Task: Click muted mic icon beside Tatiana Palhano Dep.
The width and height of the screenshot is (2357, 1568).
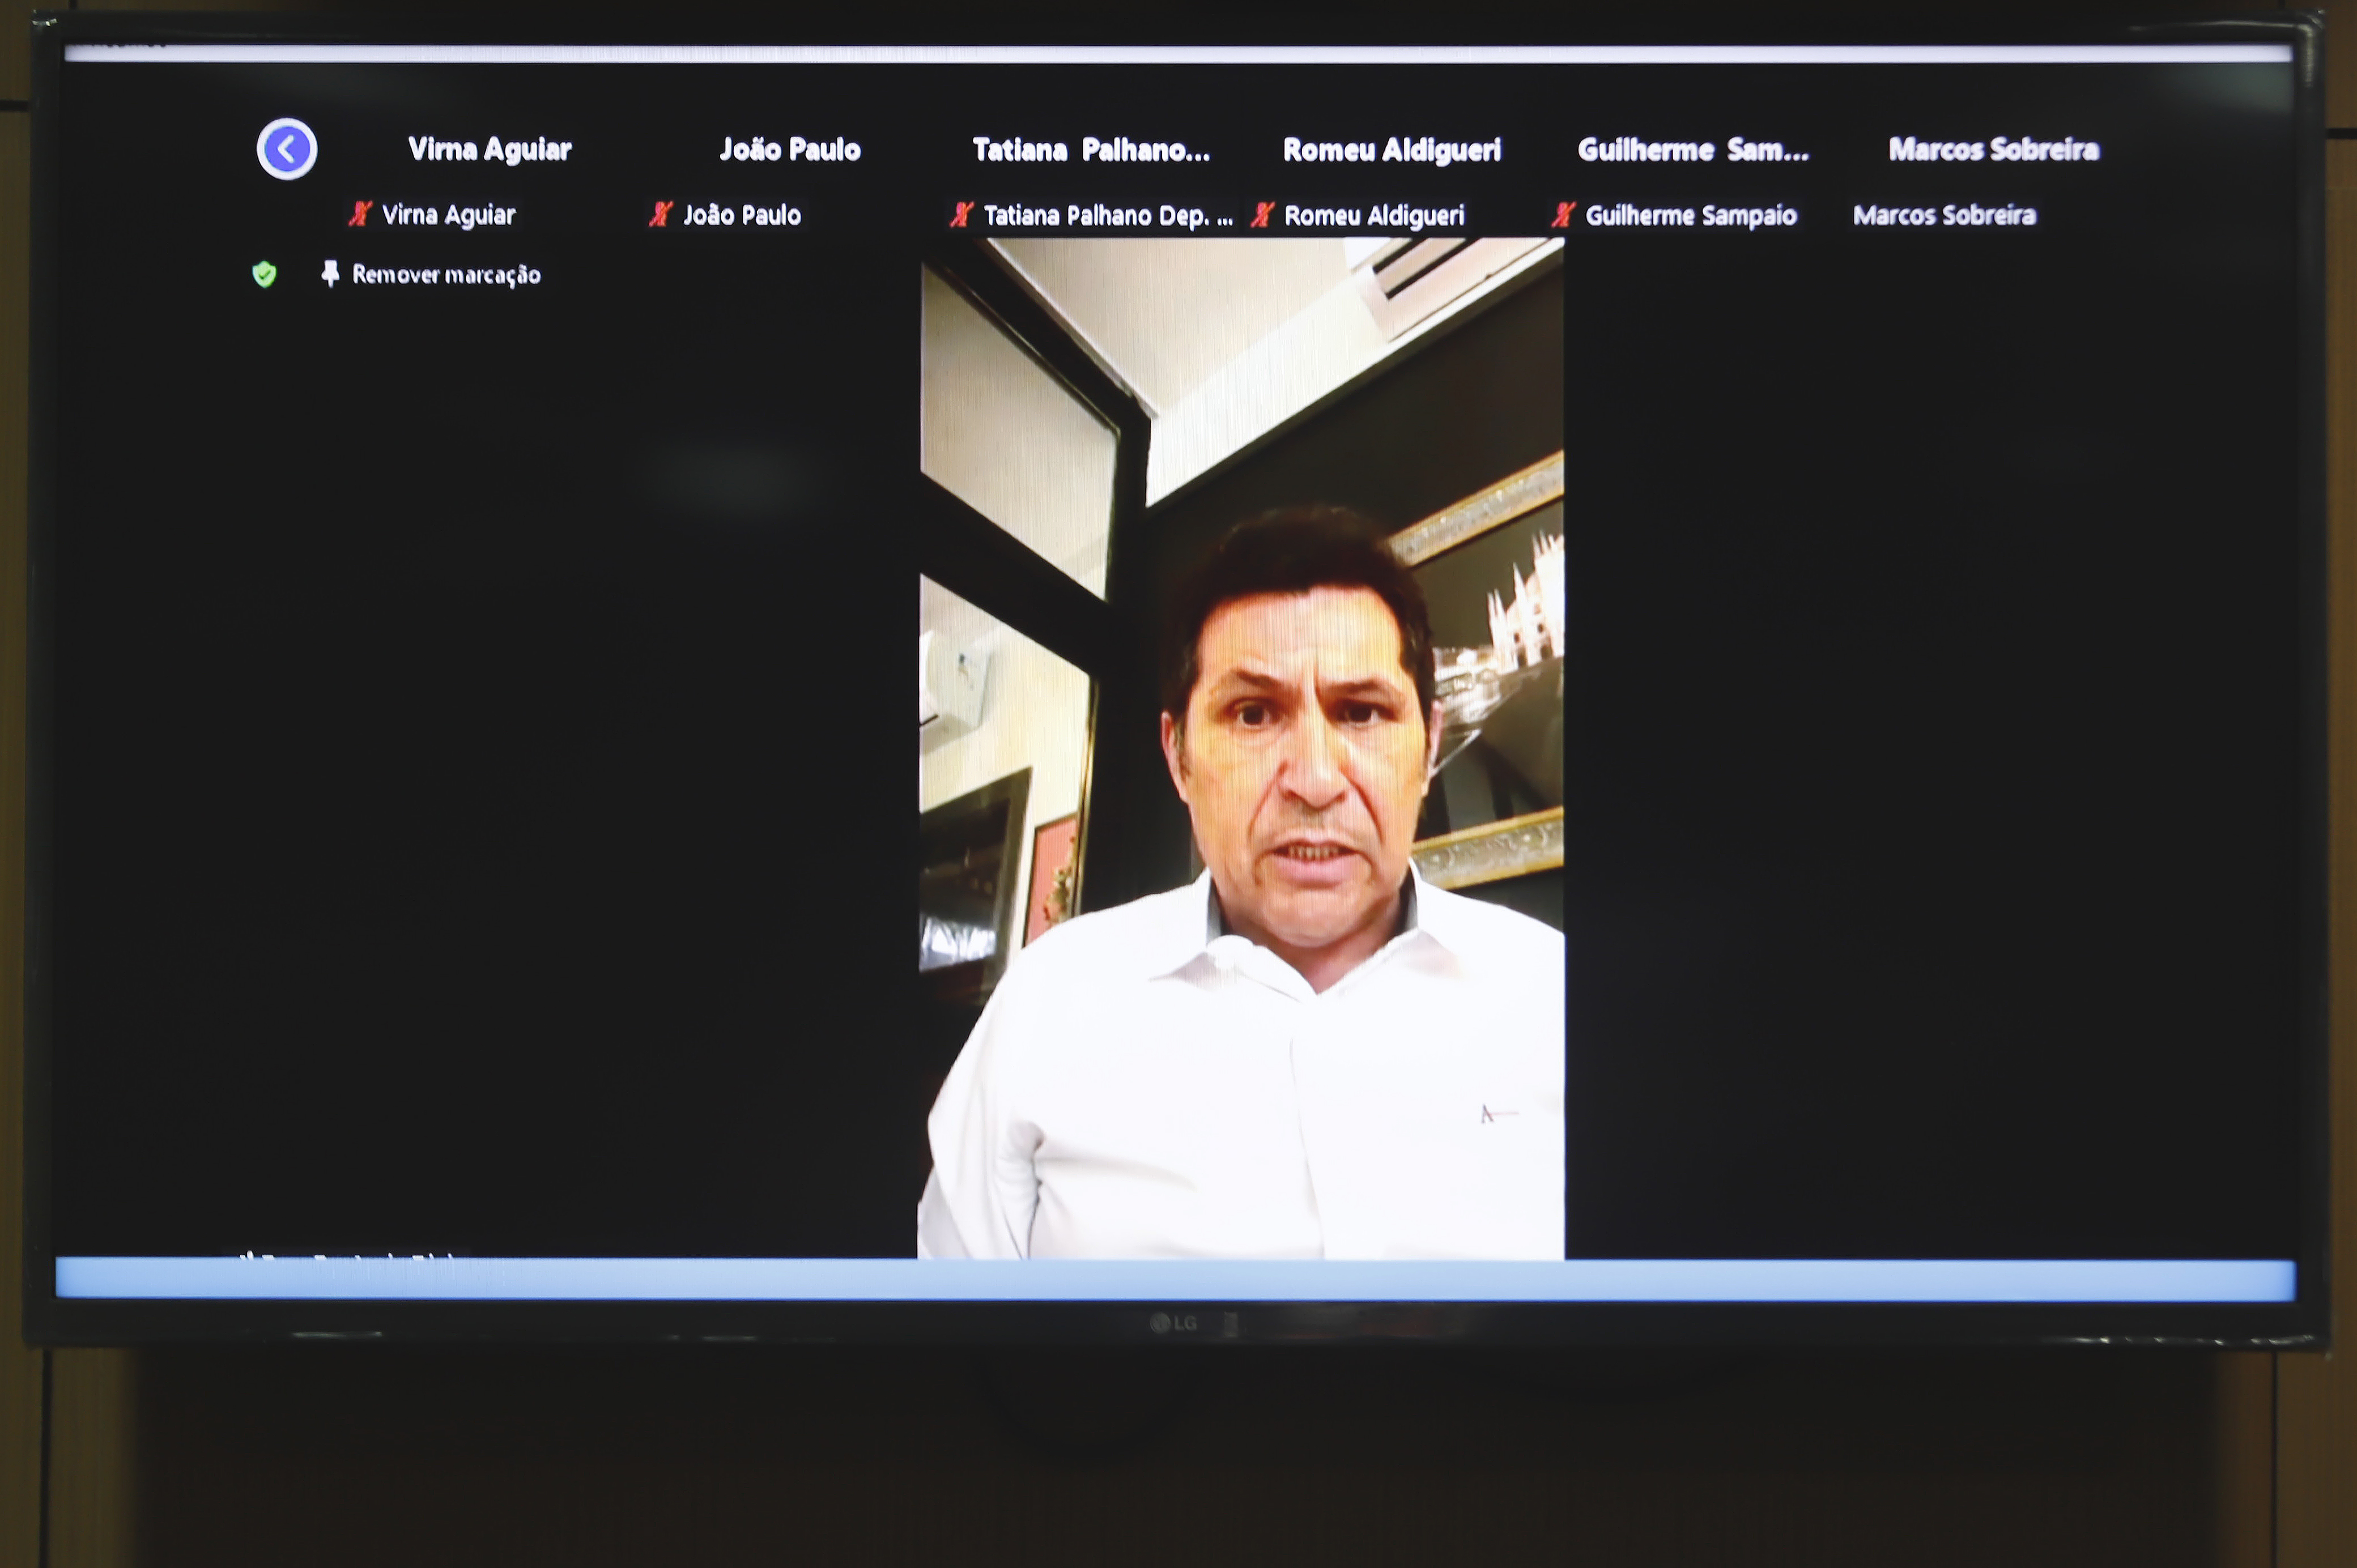Action: tap(961, 214)
